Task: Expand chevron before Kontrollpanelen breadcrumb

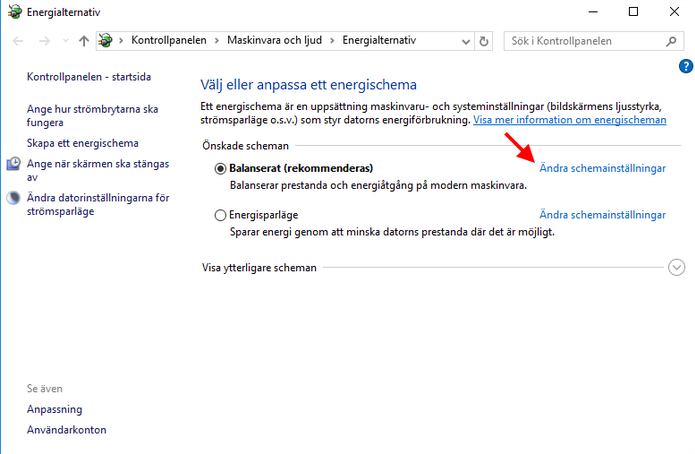Action: [x=121, y=41]
